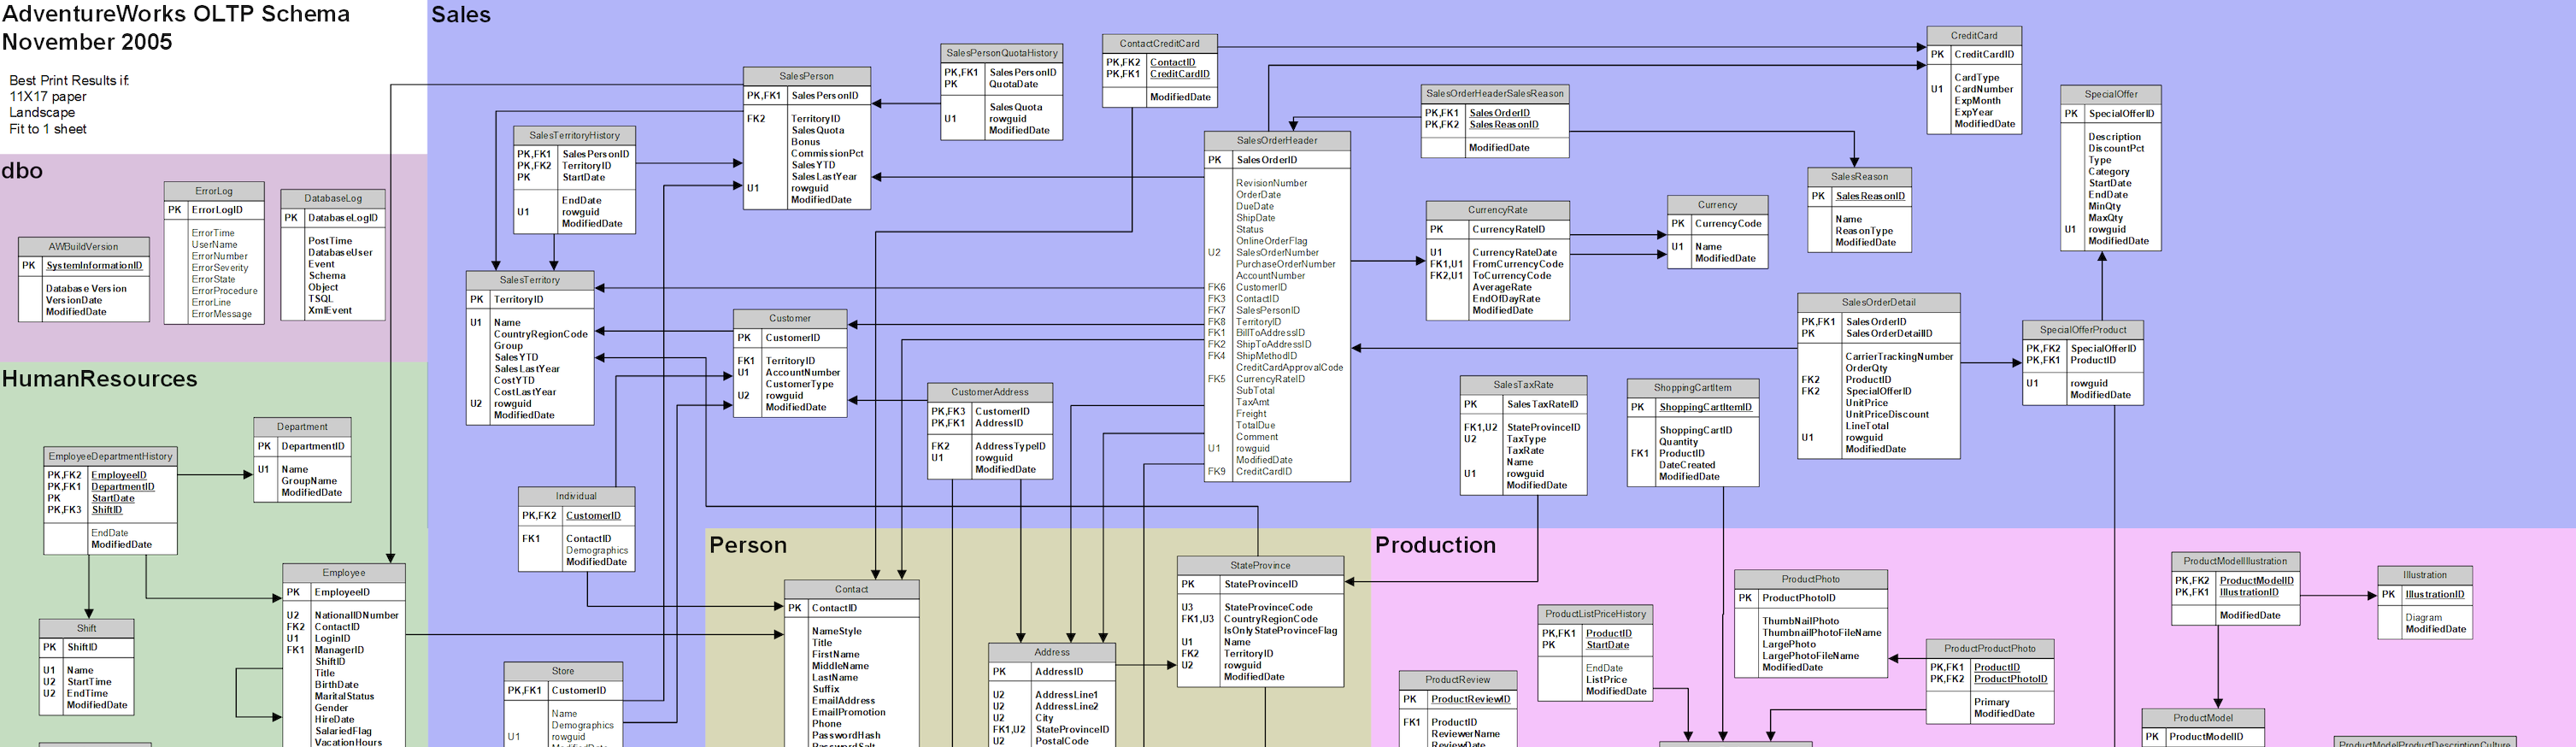Select the SalesPerson table header
2576x747 pixels.
(806, 76)
